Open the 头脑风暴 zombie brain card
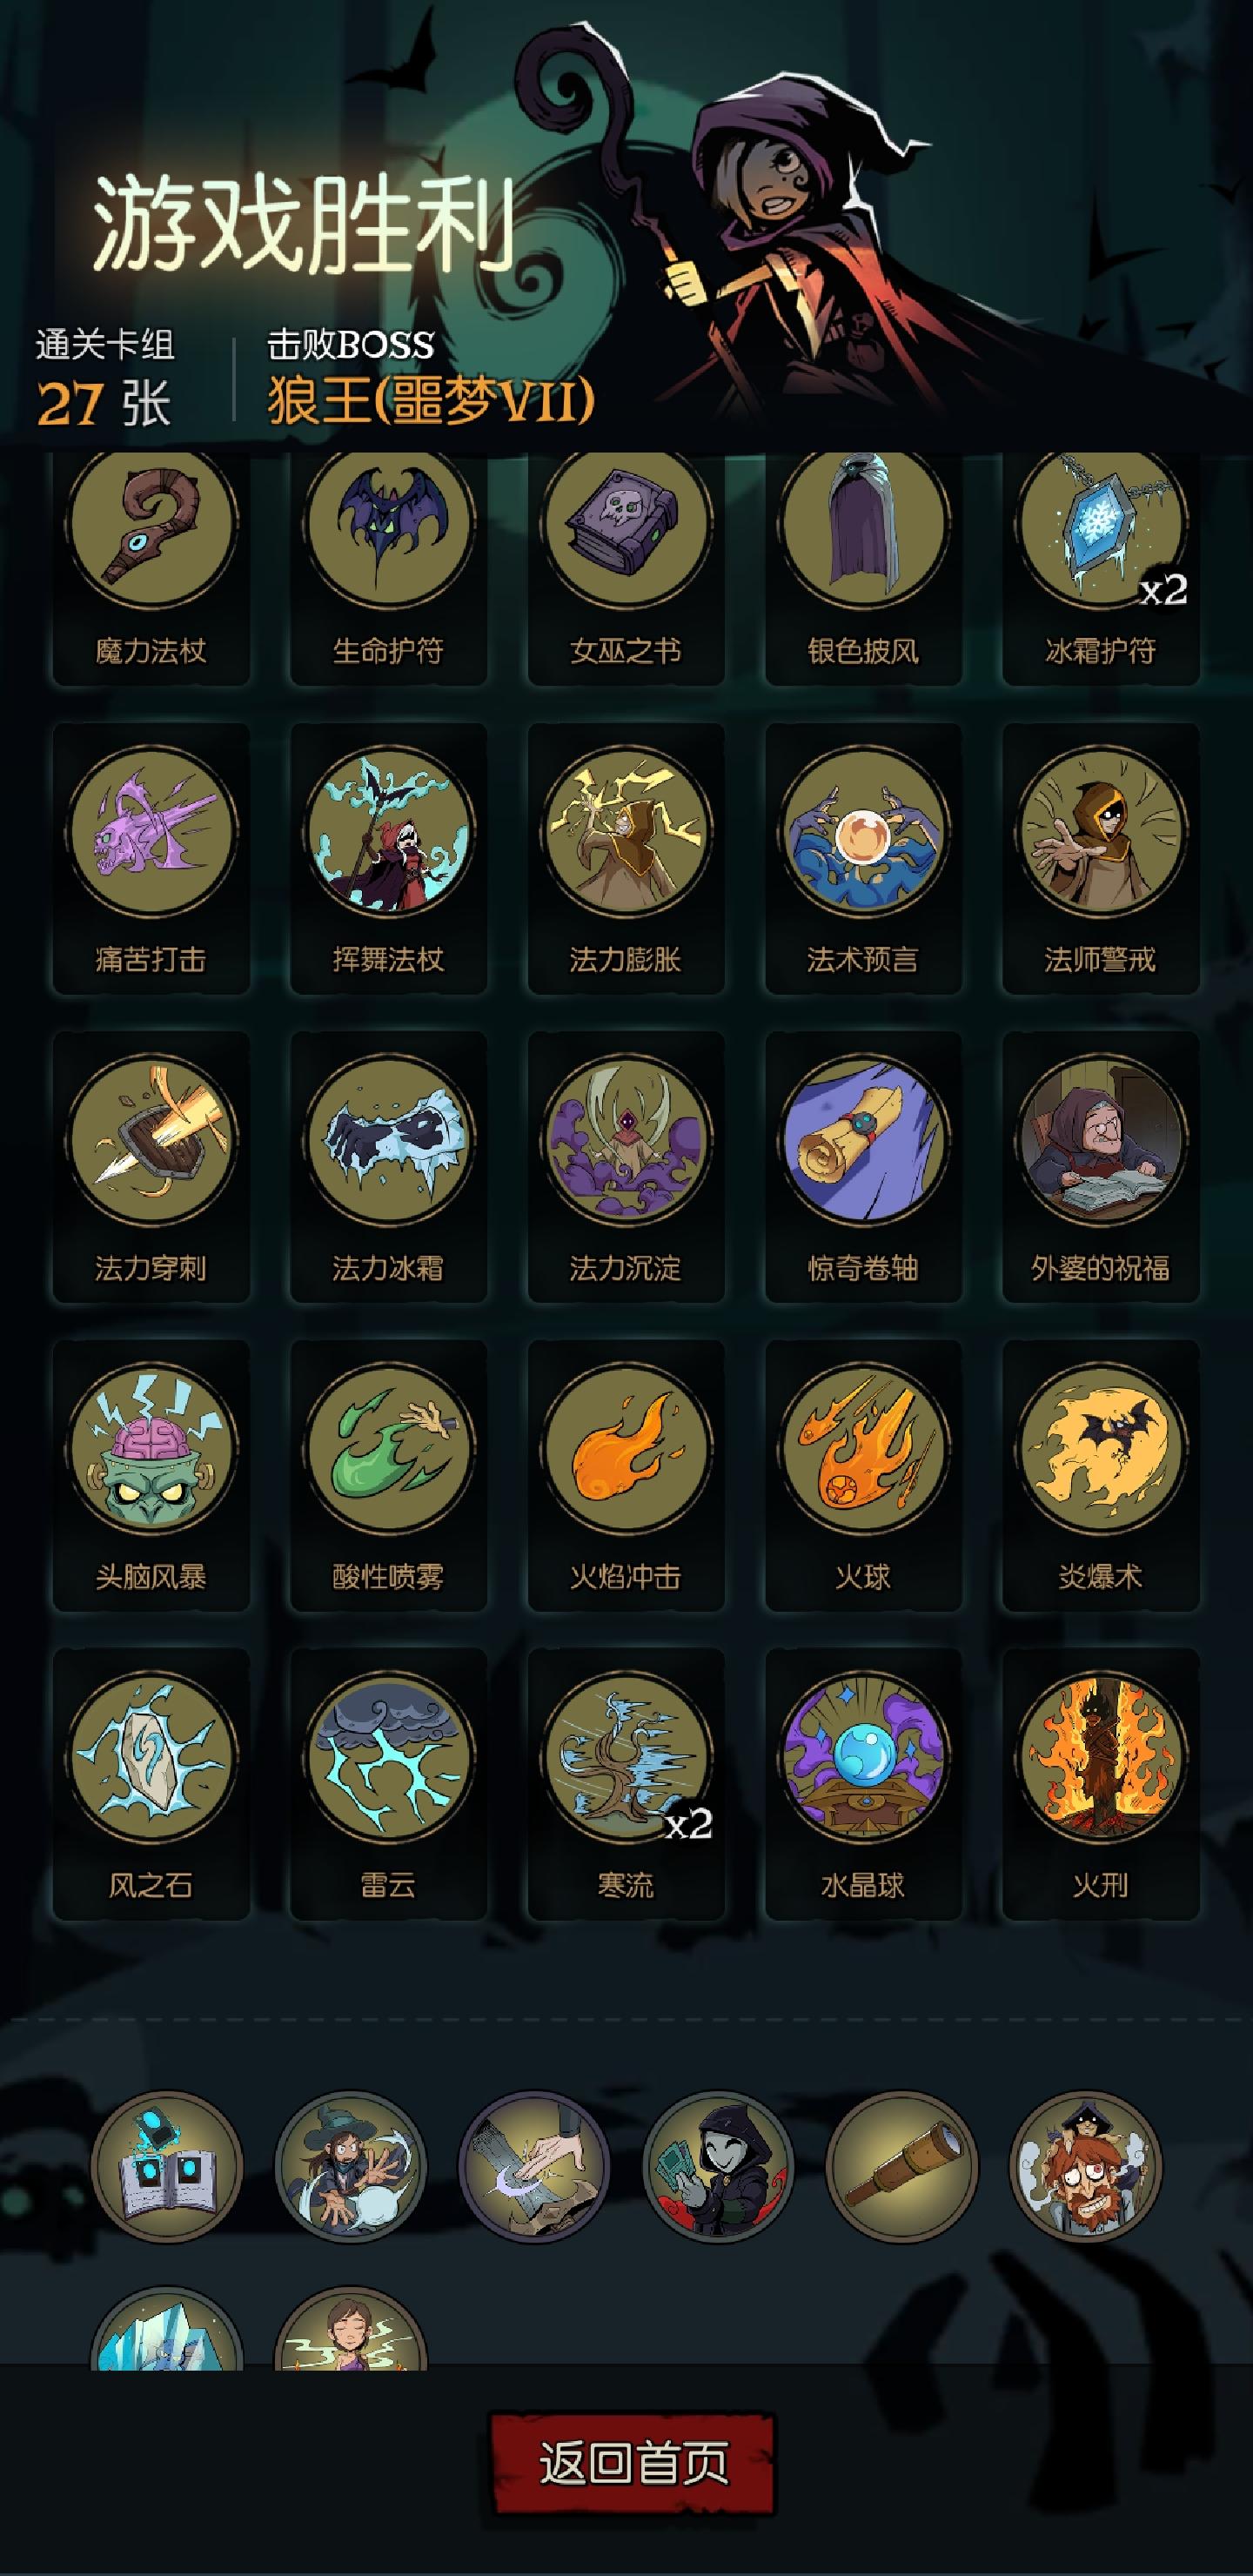Viewport: 1253px width, 2576px height. click(x=151, y=1450)
